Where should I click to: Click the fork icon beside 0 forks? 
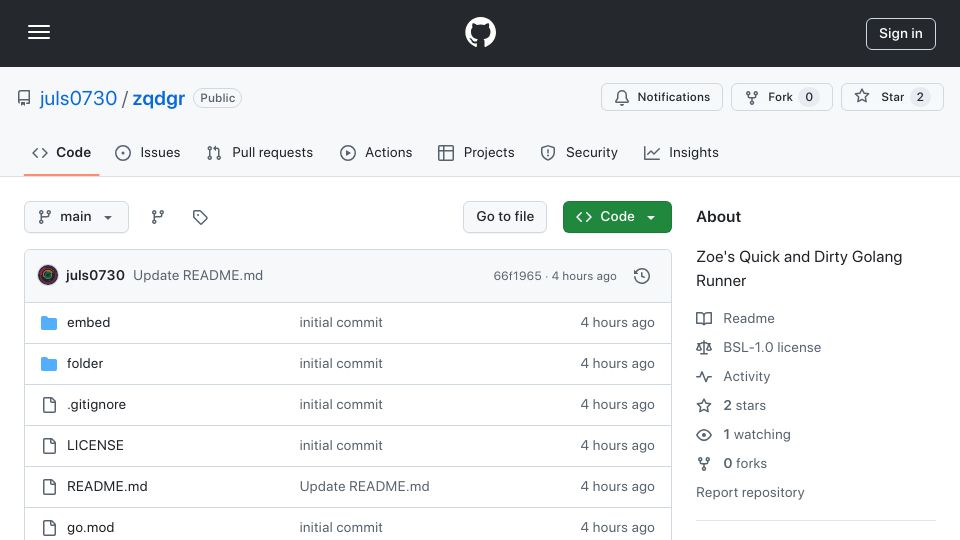coord(704,464)
